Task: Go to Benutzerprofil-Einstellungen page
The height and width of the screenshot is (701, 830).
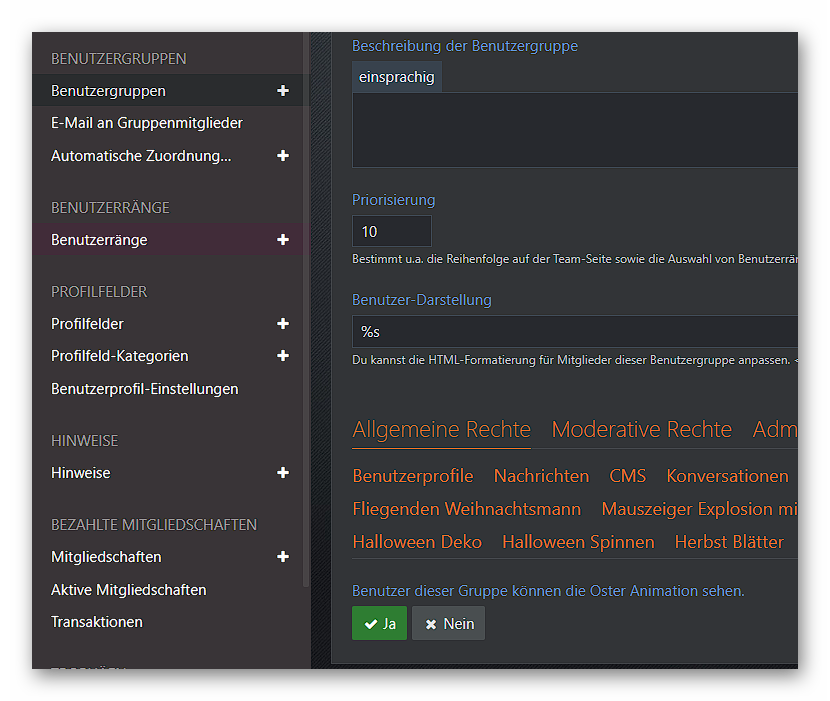Action: [145, 389]
